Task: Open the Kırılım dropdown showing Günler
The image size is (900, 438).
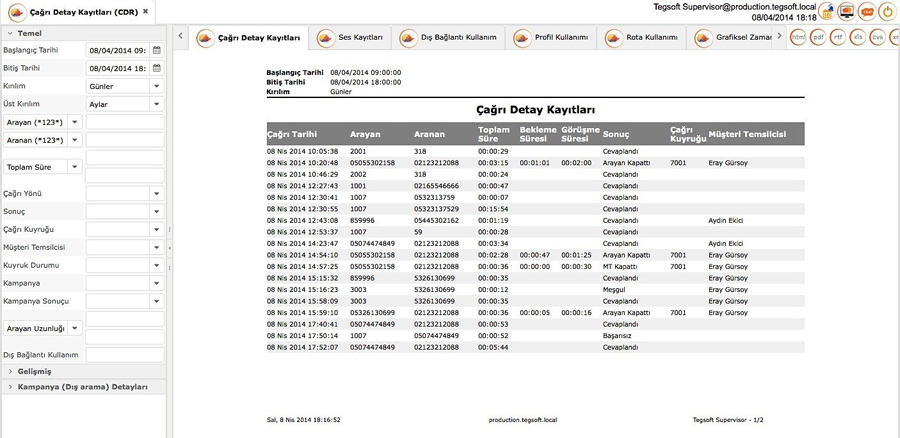Action: click(125, 86)
